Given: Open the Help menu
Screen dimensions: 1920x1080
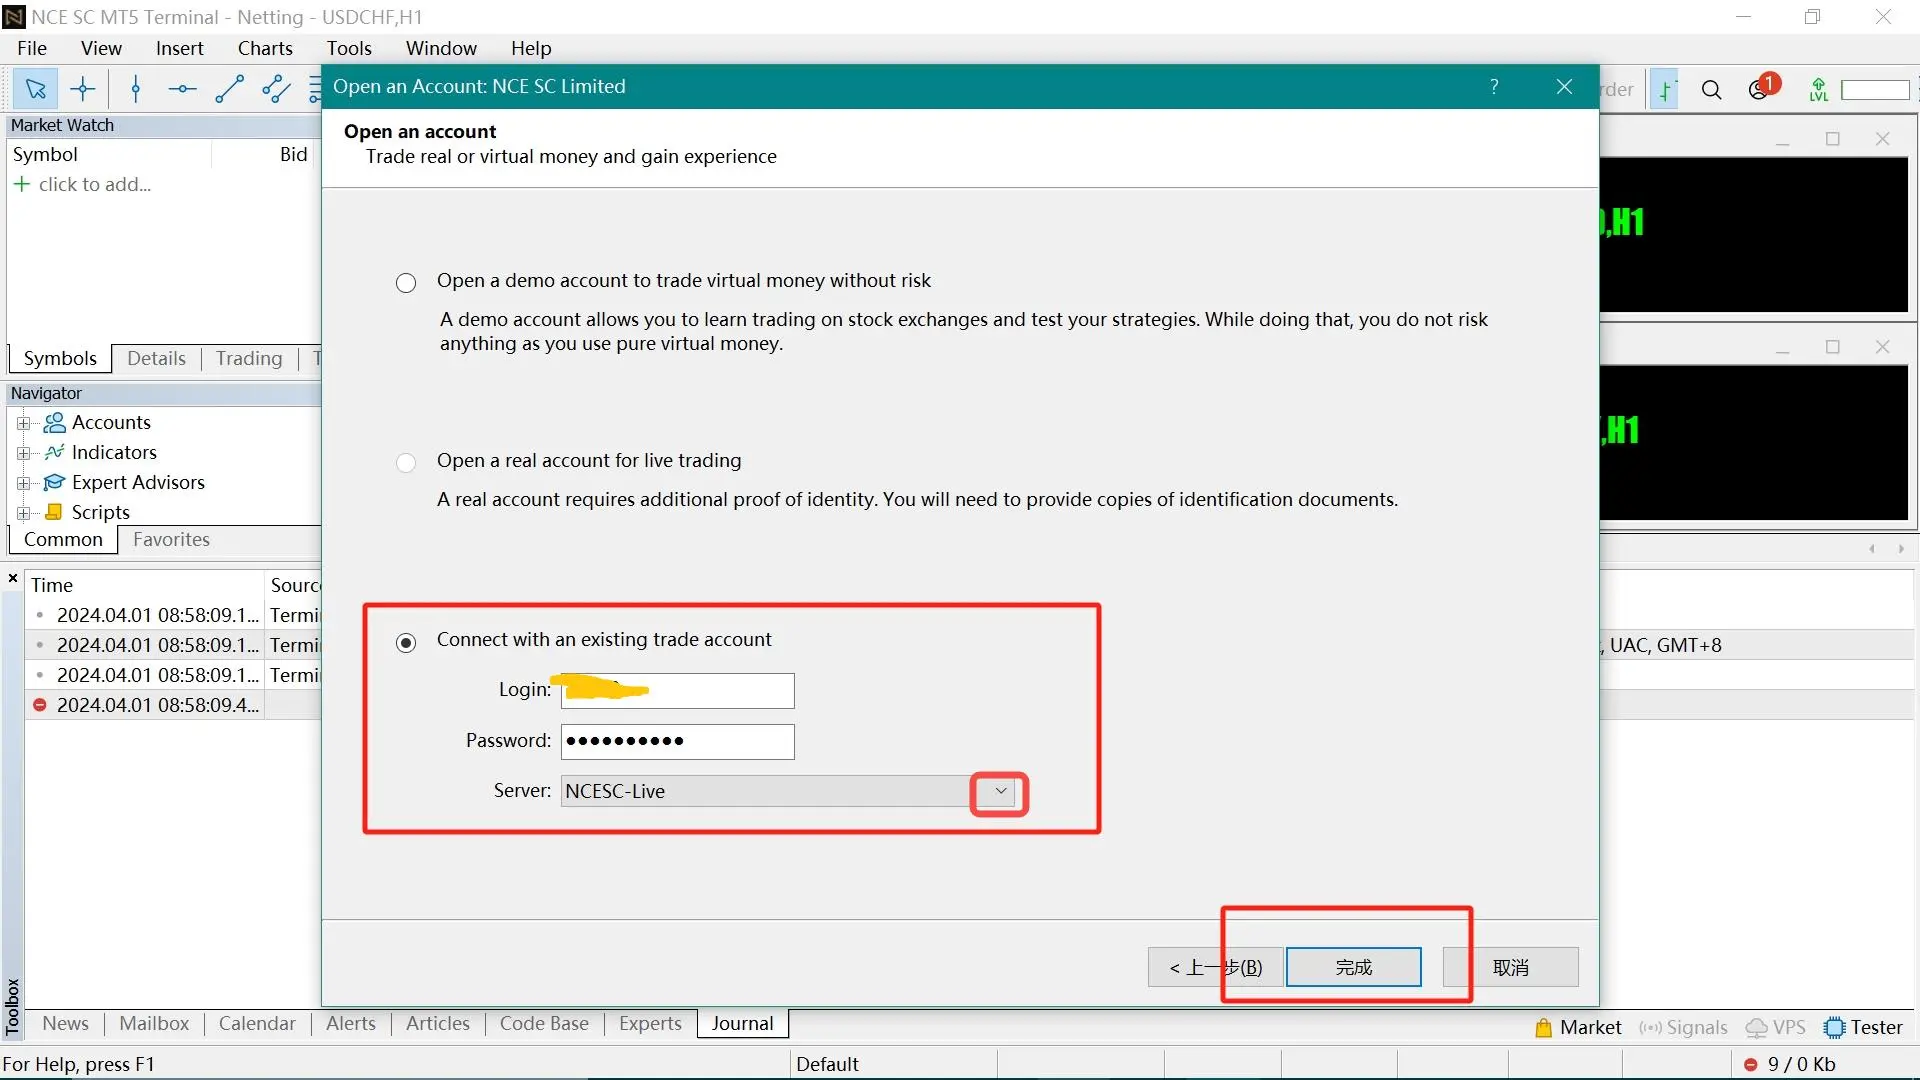Looking at the screenshot, I should pos(531,48).
